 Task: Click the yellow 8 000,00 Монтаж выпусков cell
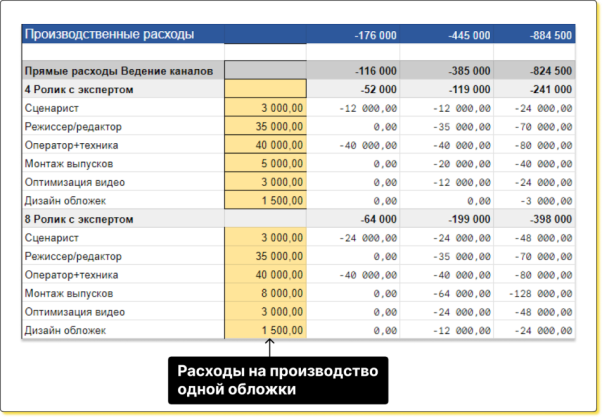click(265, 293)
